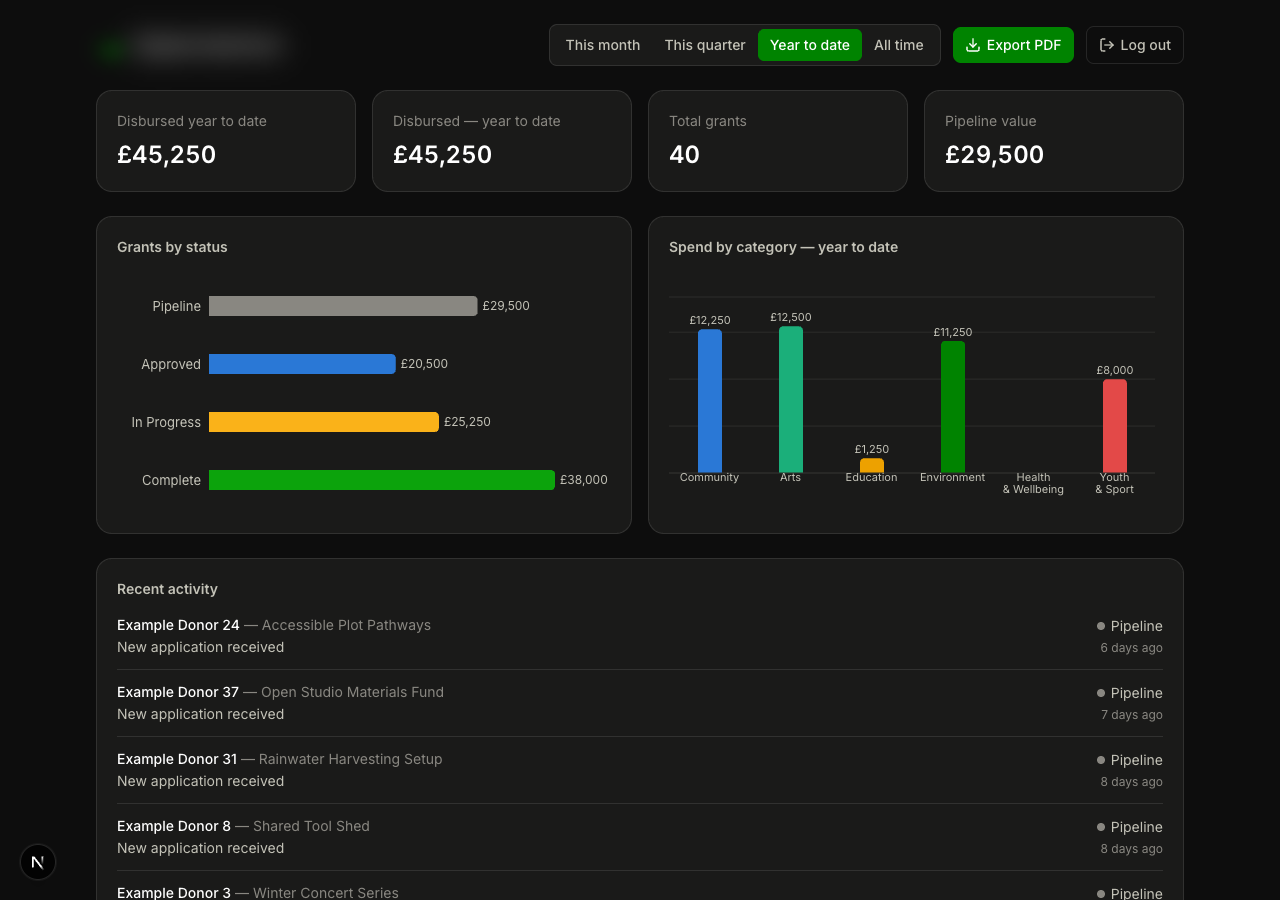The image size is (1280, 900).
Task: Click the Pipeline gray status bar
Action: click(x=343, y=306)
